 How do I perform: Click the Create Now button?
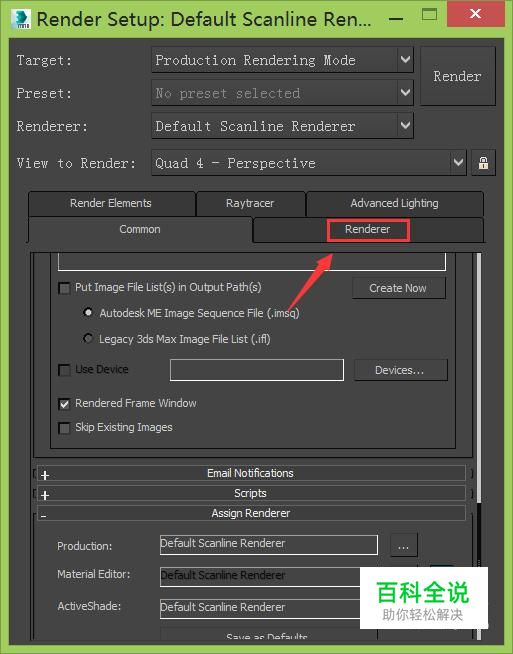point(399,288)
